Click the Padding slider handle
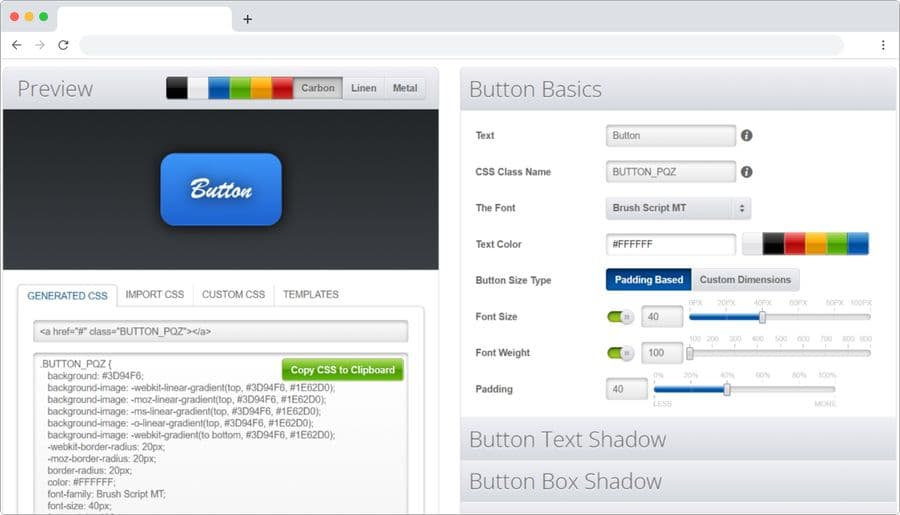Image resolution: width=900 pixels, height=515 pixels. pos(727,390)
